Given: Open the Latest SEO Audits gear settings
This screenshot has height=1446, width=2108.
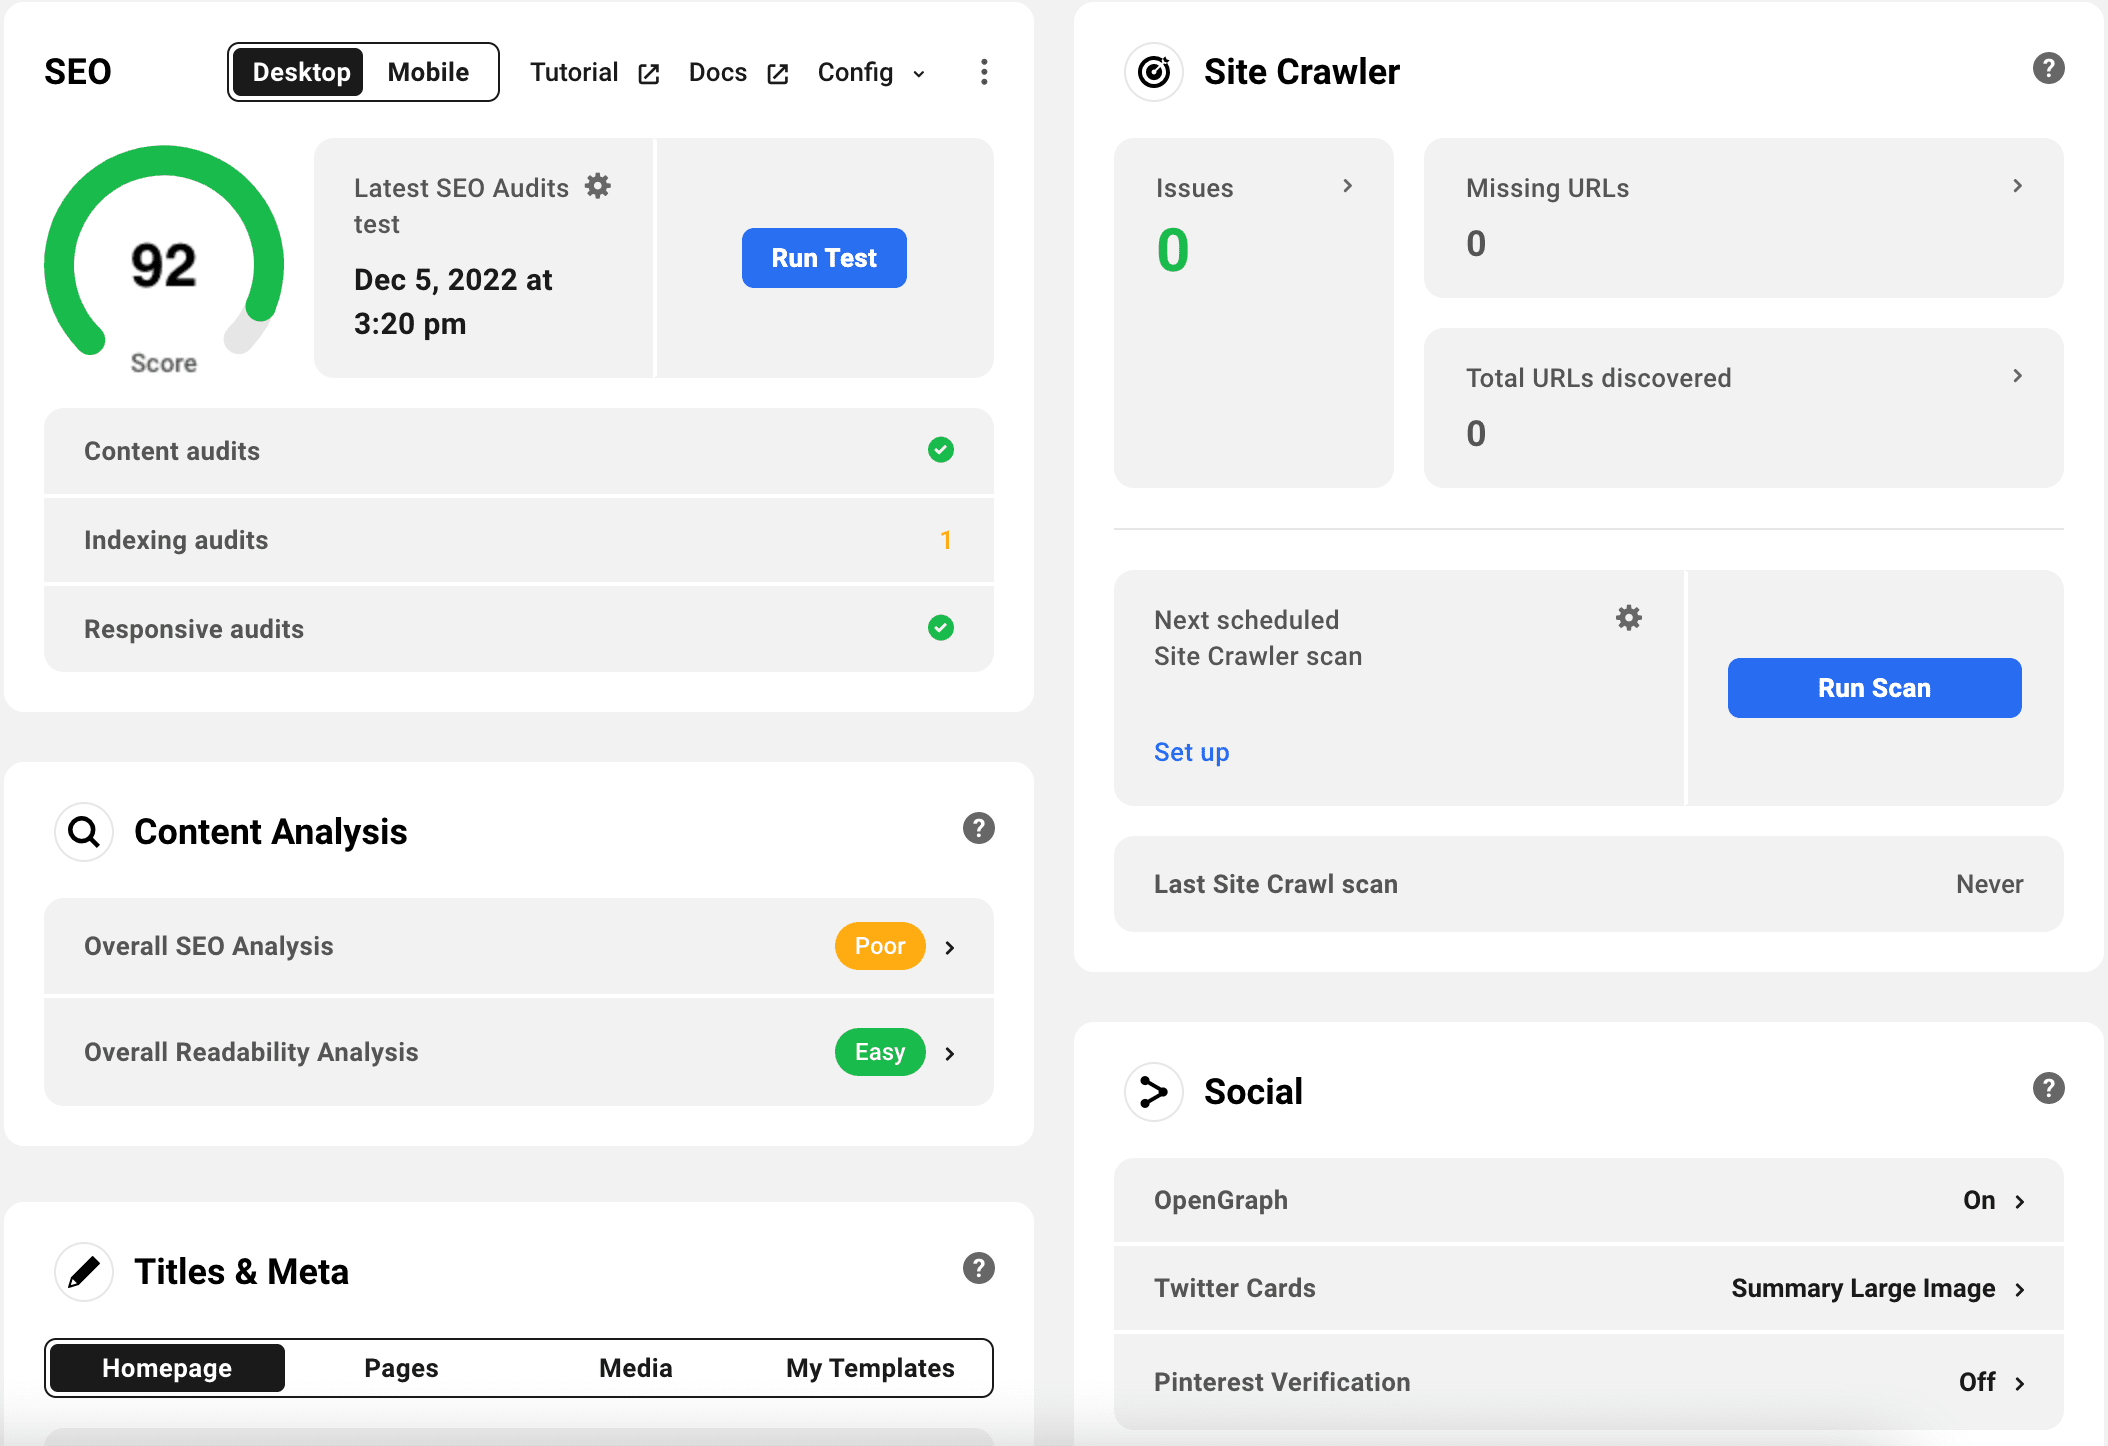Looking at the screenshot, I should pyautogui.click(x=598, y=186).
